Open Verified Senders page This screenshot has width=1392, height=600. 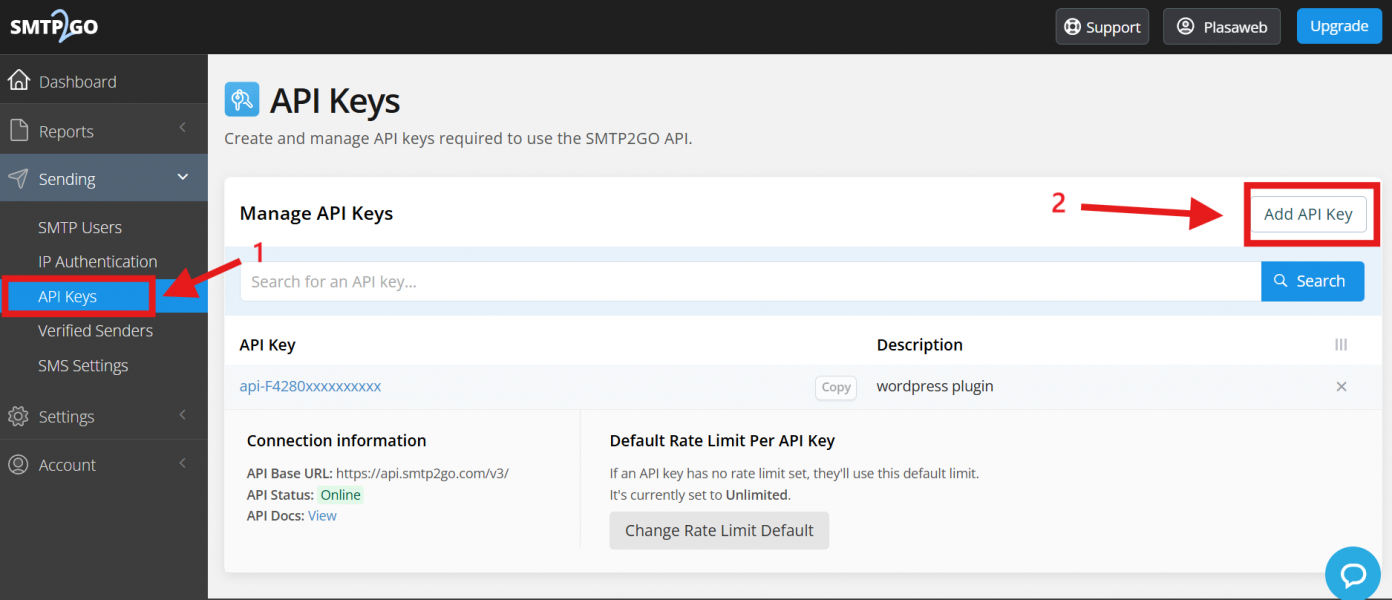pos(96,330)
